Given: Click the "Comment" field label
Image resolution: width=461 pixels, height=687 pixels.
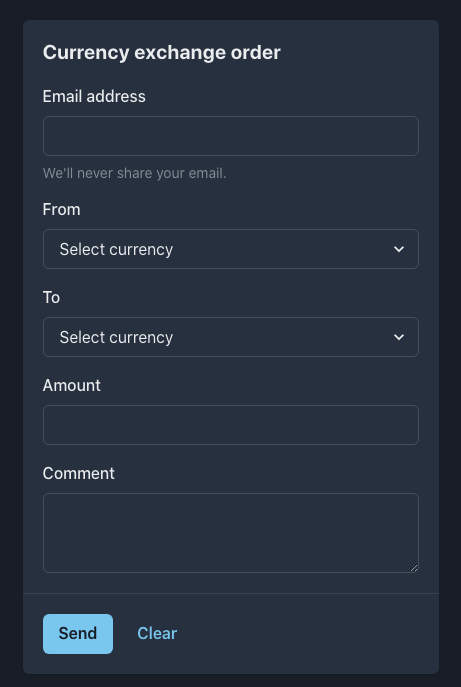Looking at the screenshot, I should pyautogui.click(x=79, y=474).
